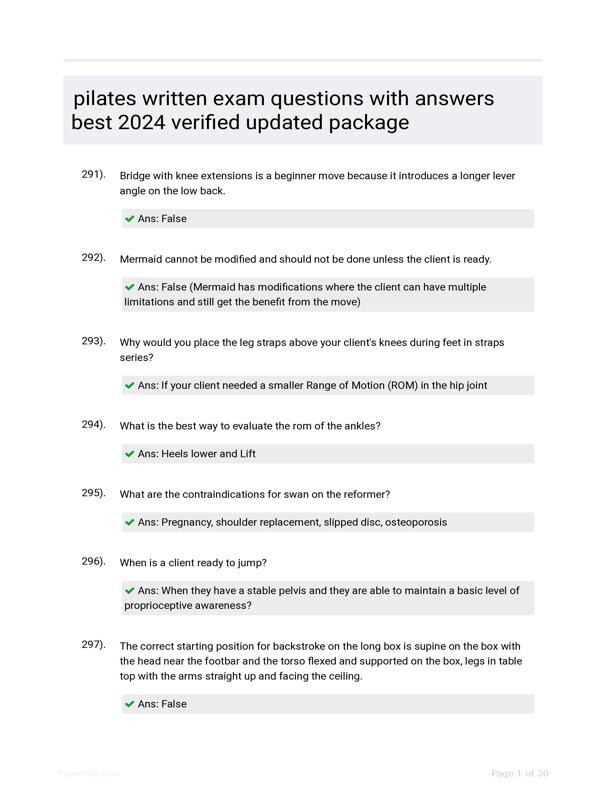Click the green checkmark on the Mermaid answer
The width and height of the screenshot is (606, 800).
click(130, 287)
